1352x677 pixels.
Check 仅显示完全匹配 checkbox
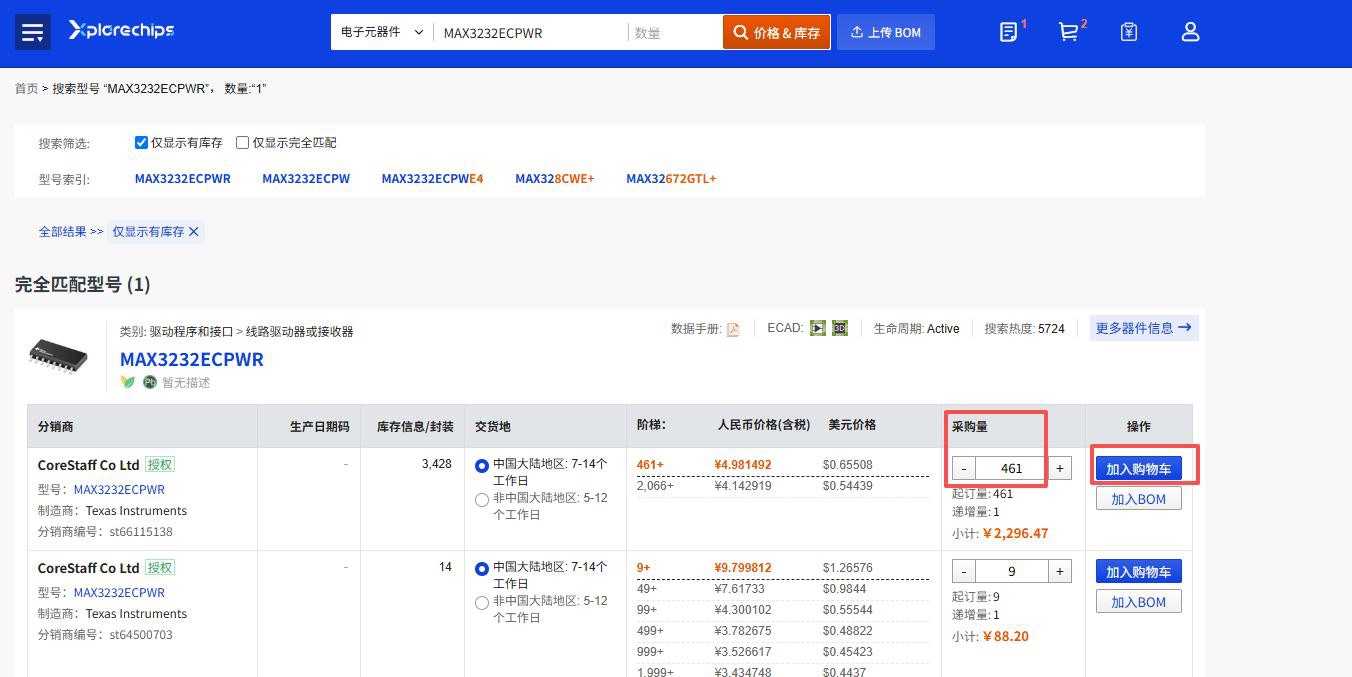click(x=242, y=142)
